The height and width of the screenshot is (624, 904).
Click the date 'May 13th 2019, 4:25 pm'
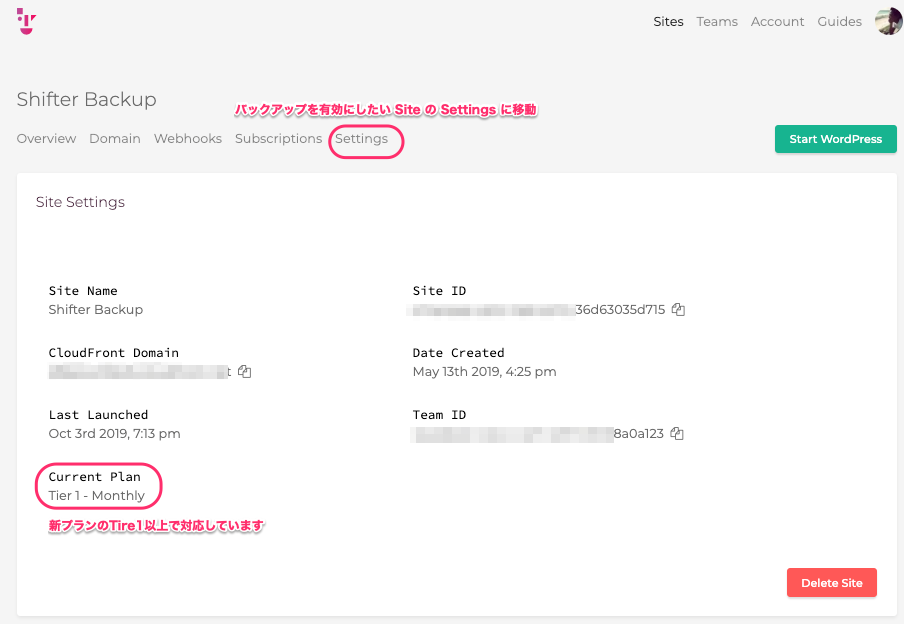click(x=484, y=371)
